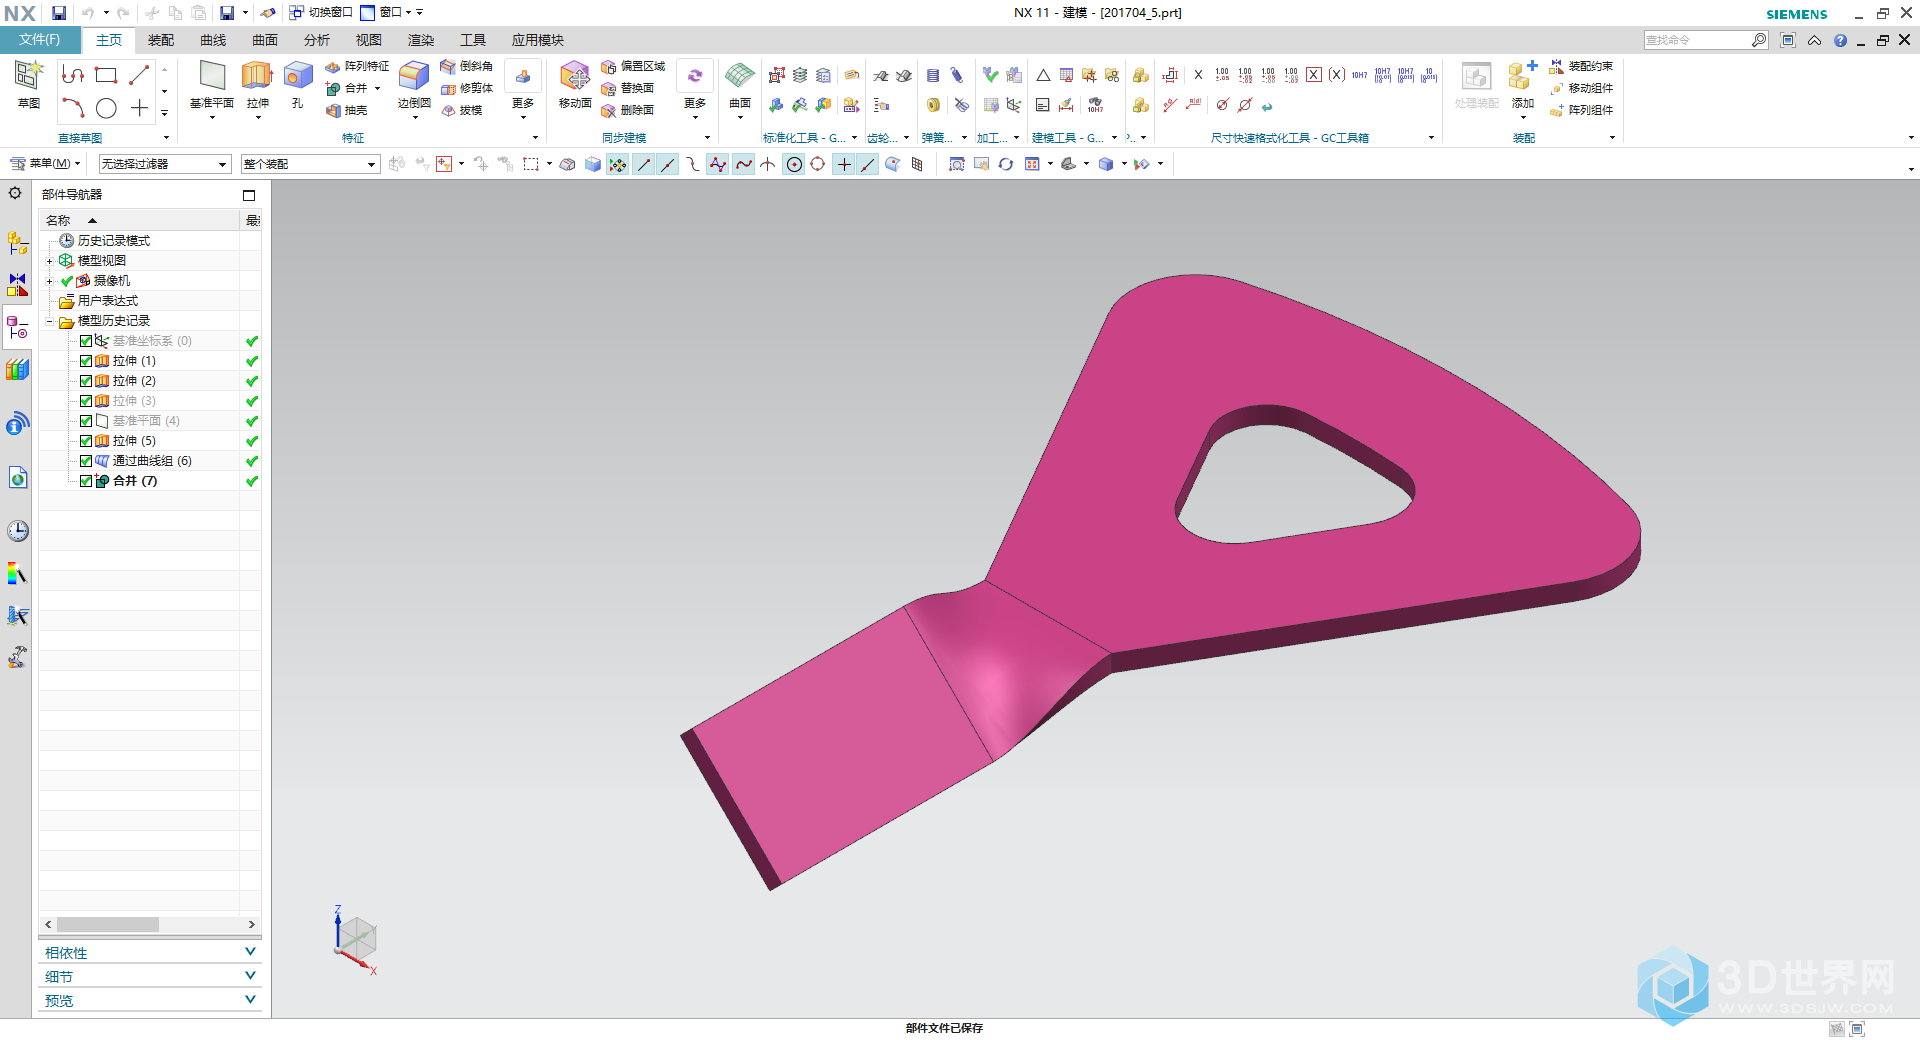Toggle checkbox for 合并 (7)
Viewport: 1920px width, 1040px height.
click(x=86, y=481)
